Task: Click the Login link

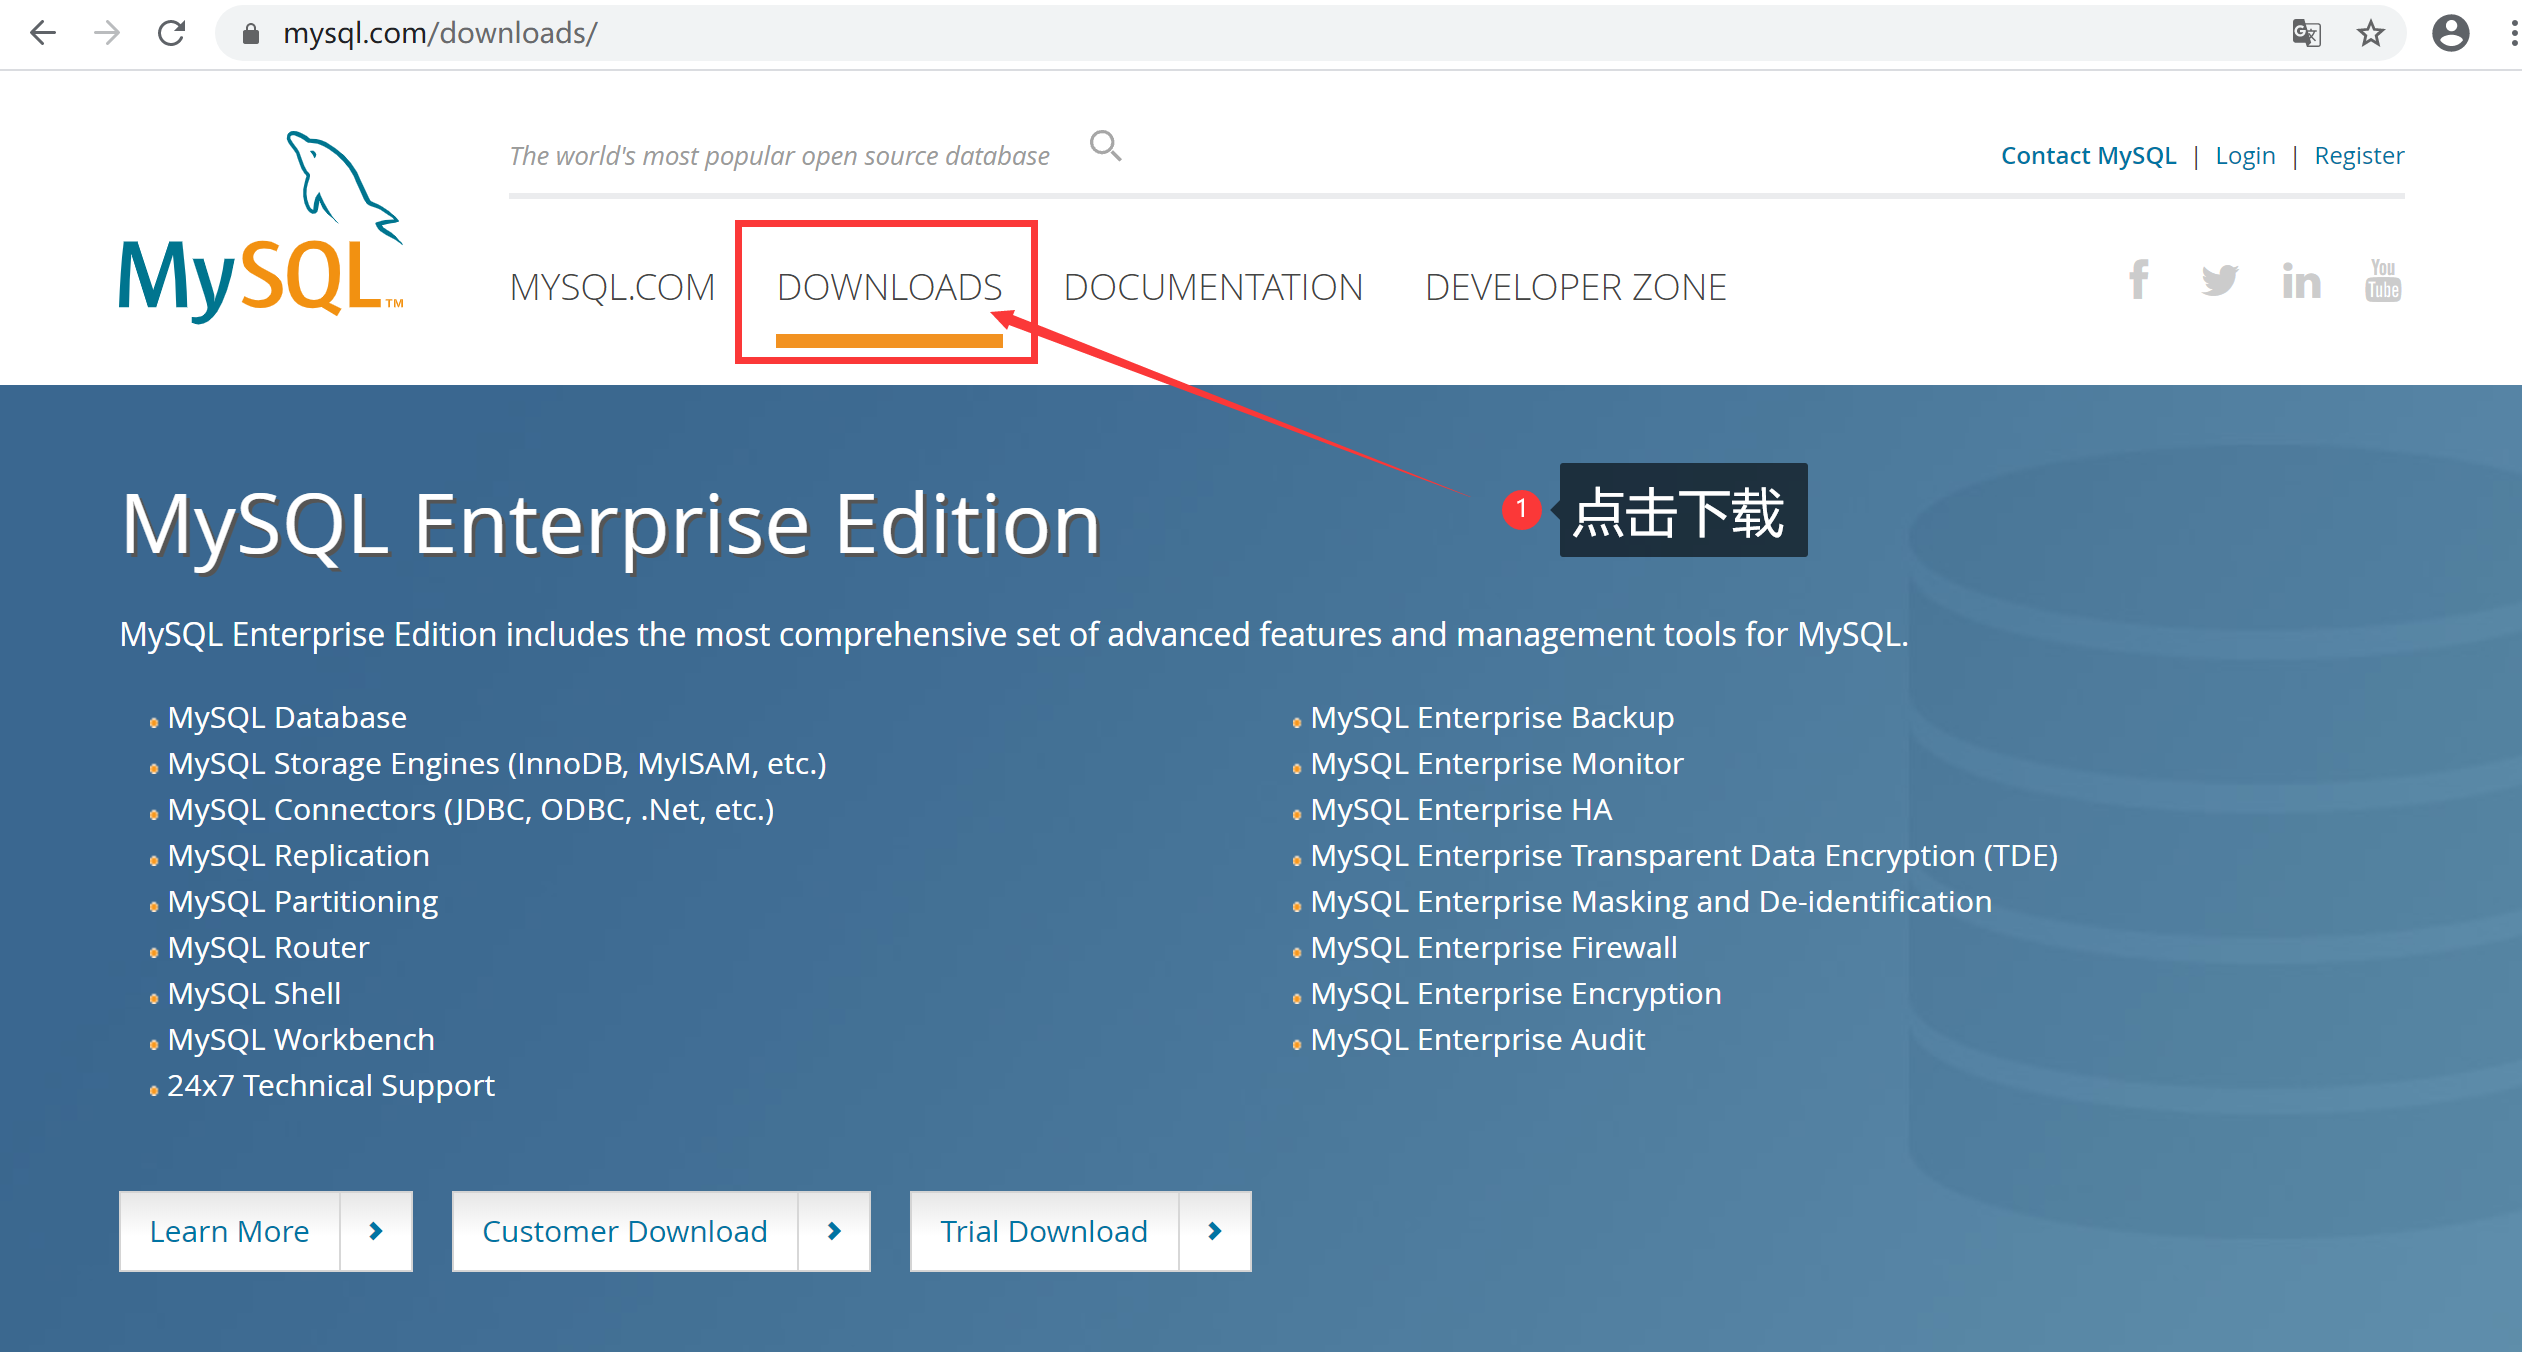Action: point(2245,156)
